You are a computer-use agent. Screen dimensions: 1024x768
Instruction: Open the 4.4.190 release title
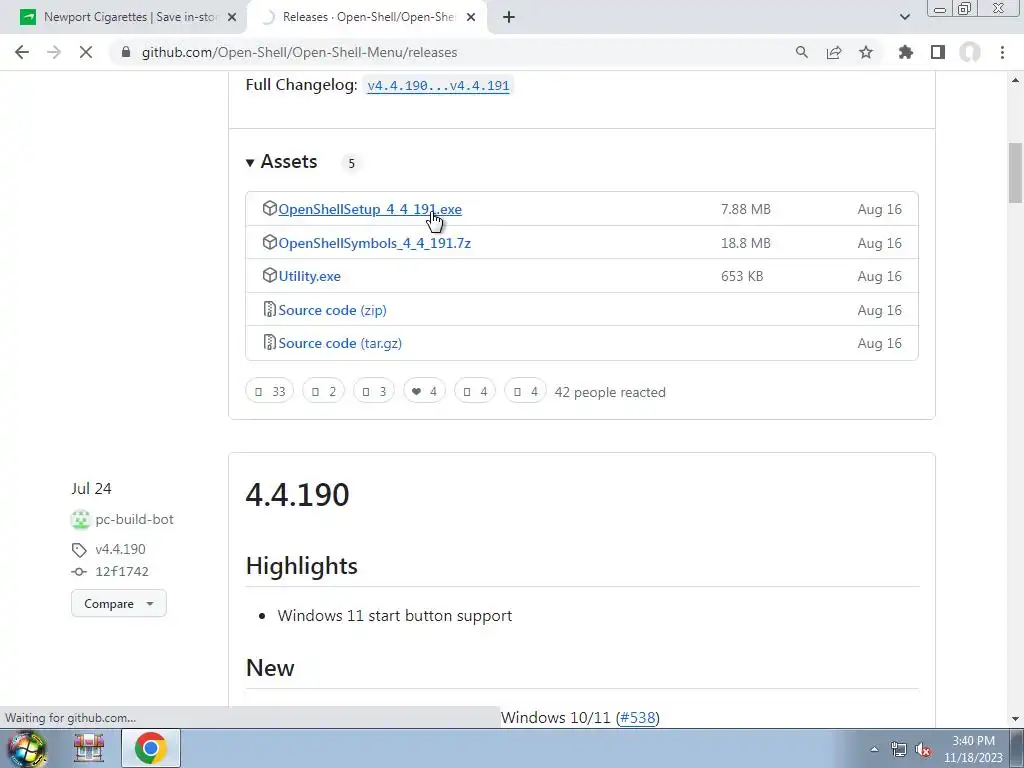click(297, 494)
